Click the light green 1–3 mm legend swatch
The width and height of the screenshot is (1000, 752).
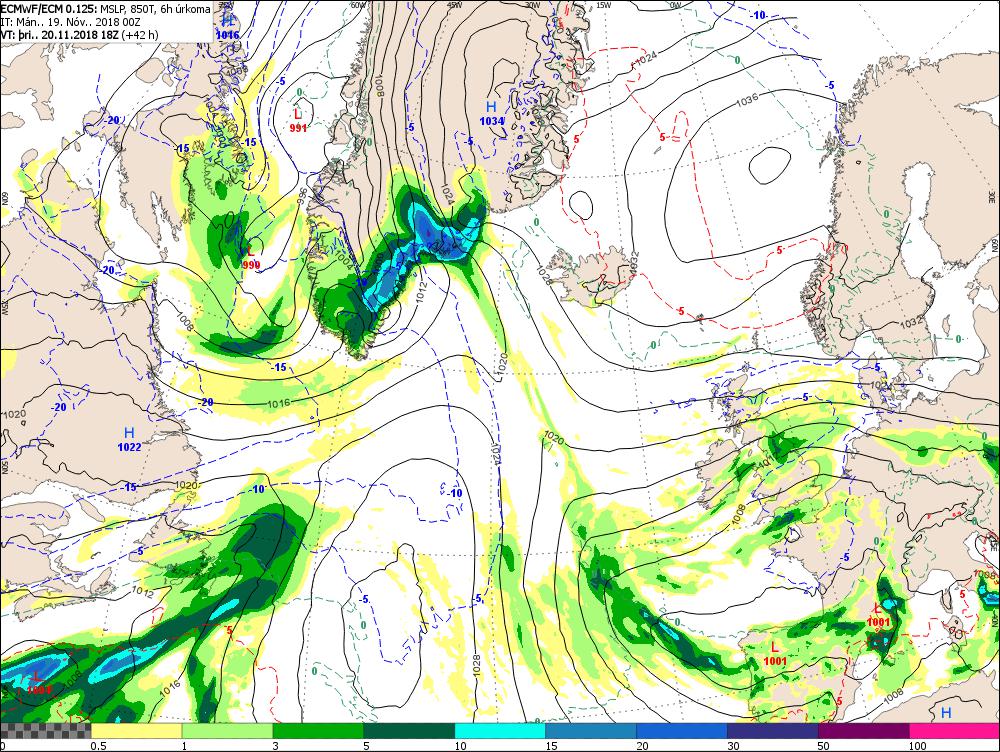tap(228, 730)
